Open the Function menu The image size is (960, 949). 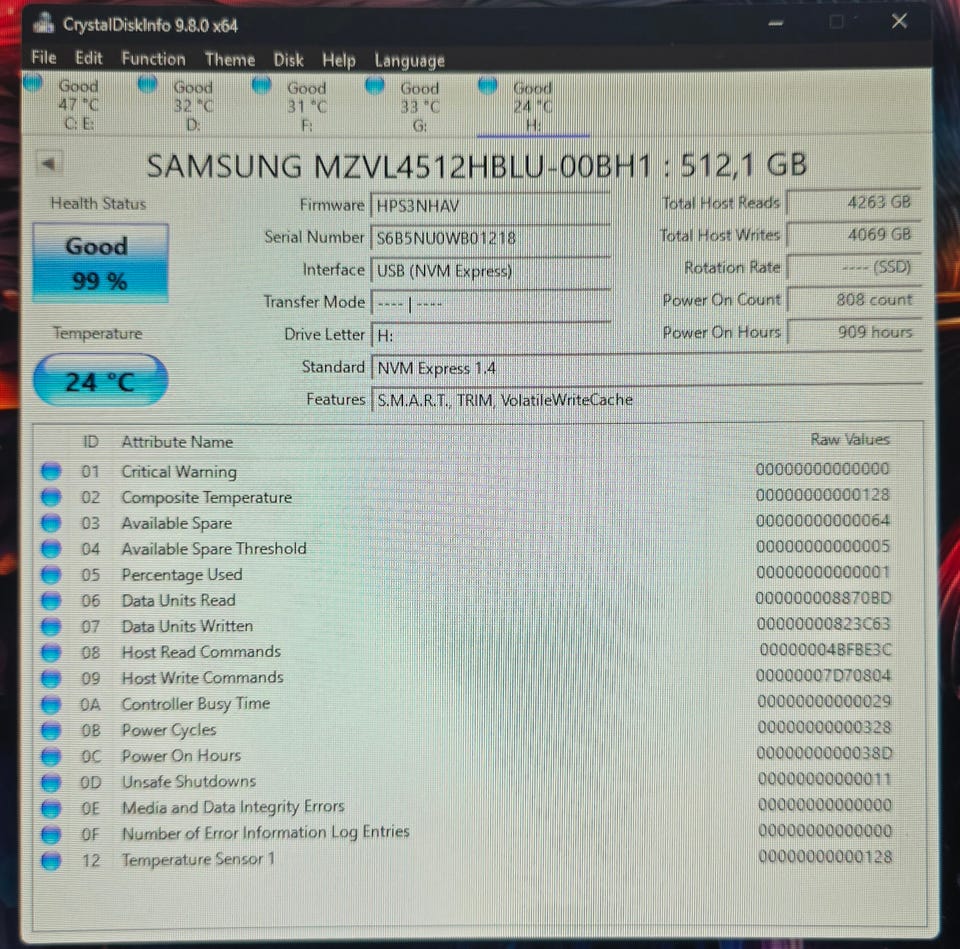pos(153,59)
